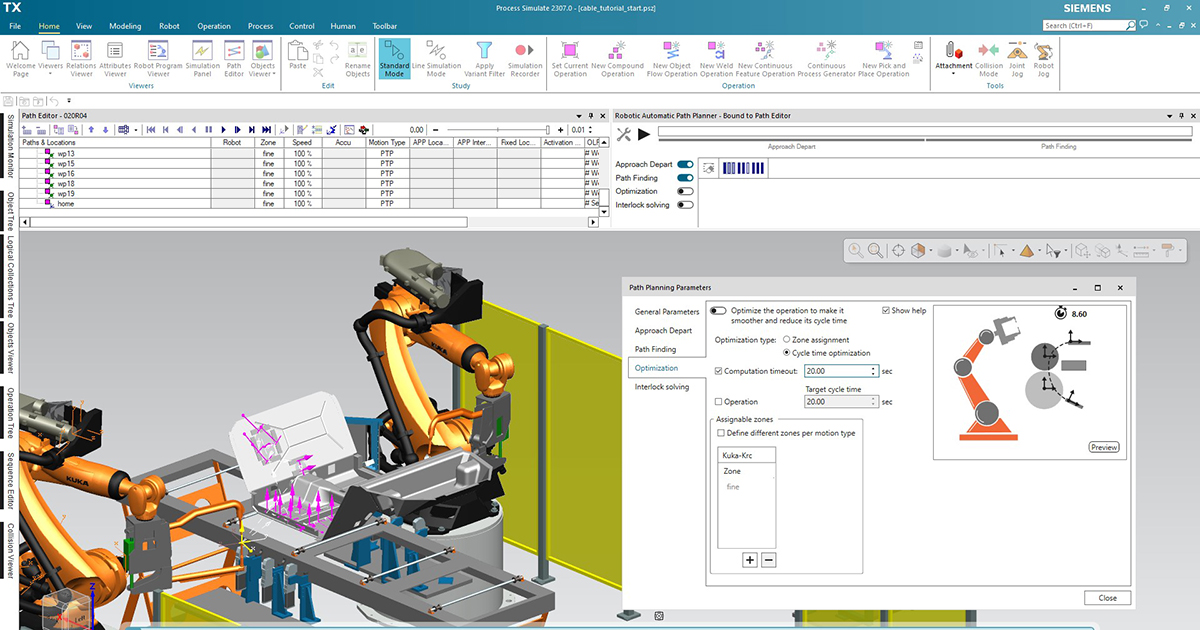The image size is (1200, 630).
Task: Check Define different zones per motion type
Action: pyautogui.click(x=720, y=432)
